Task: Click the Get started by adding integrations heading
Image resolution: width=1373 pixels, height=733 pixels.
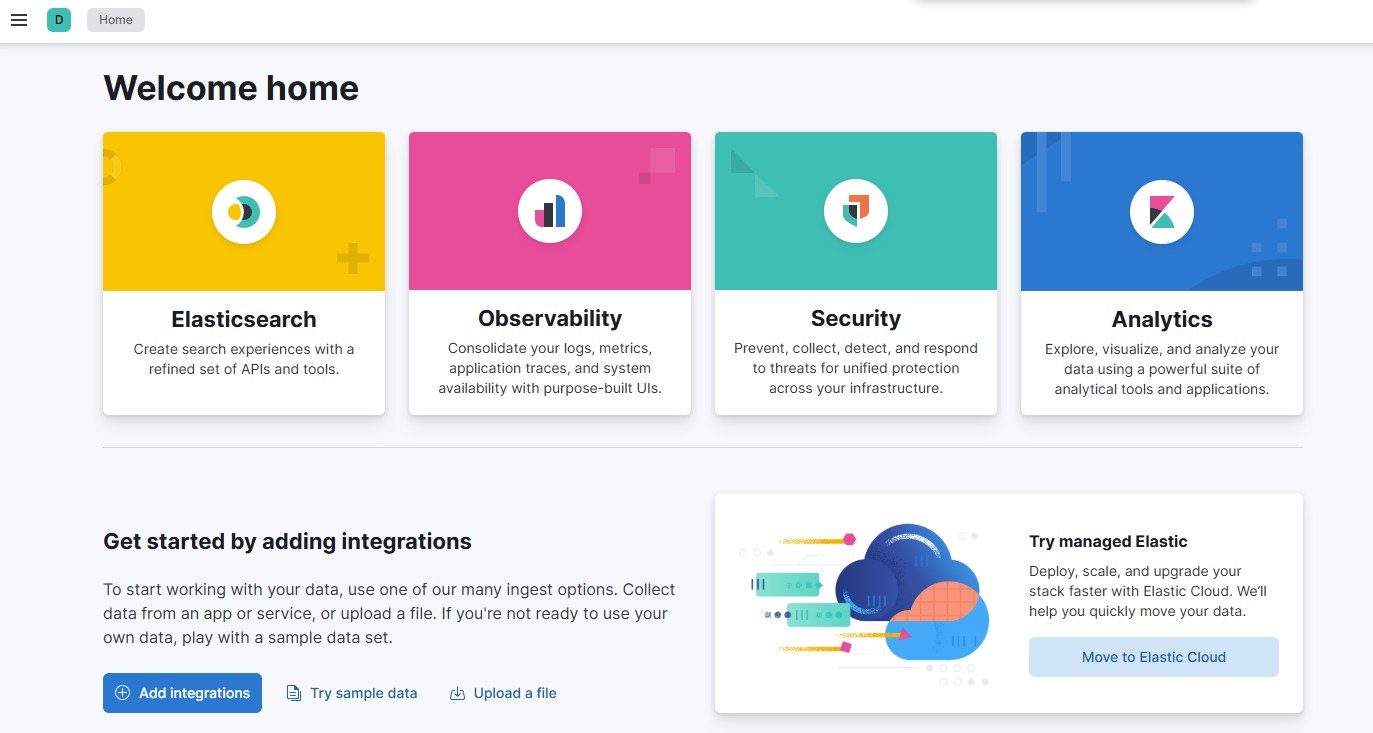Action: (287, 542)
